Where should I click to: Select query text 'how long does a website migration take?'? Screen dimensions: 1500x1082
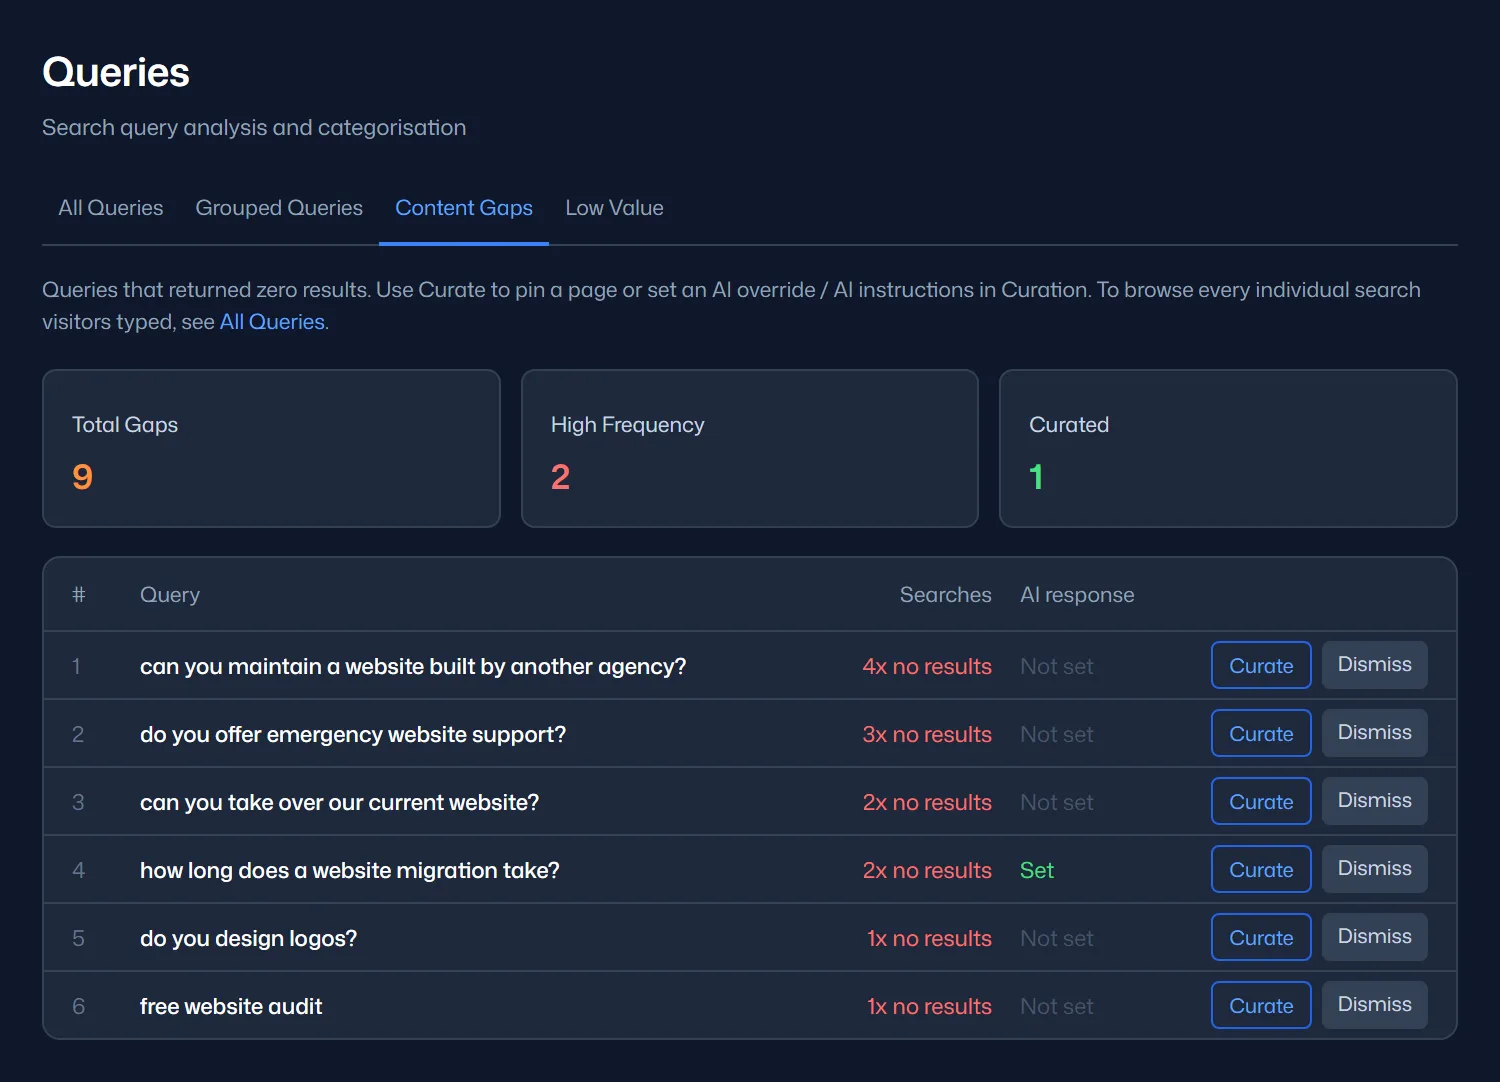click(350, 870)
